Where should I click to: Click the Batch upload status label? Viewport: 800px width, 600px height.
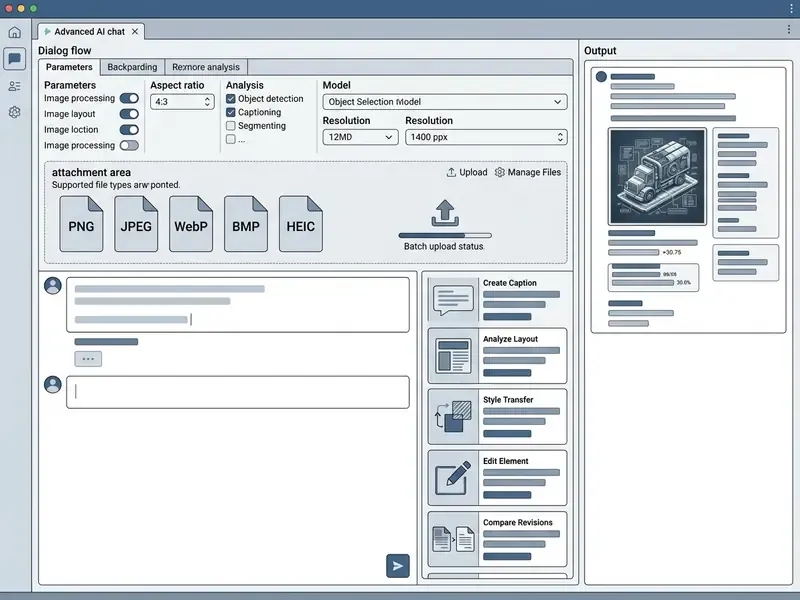click(x=444, y=246)
